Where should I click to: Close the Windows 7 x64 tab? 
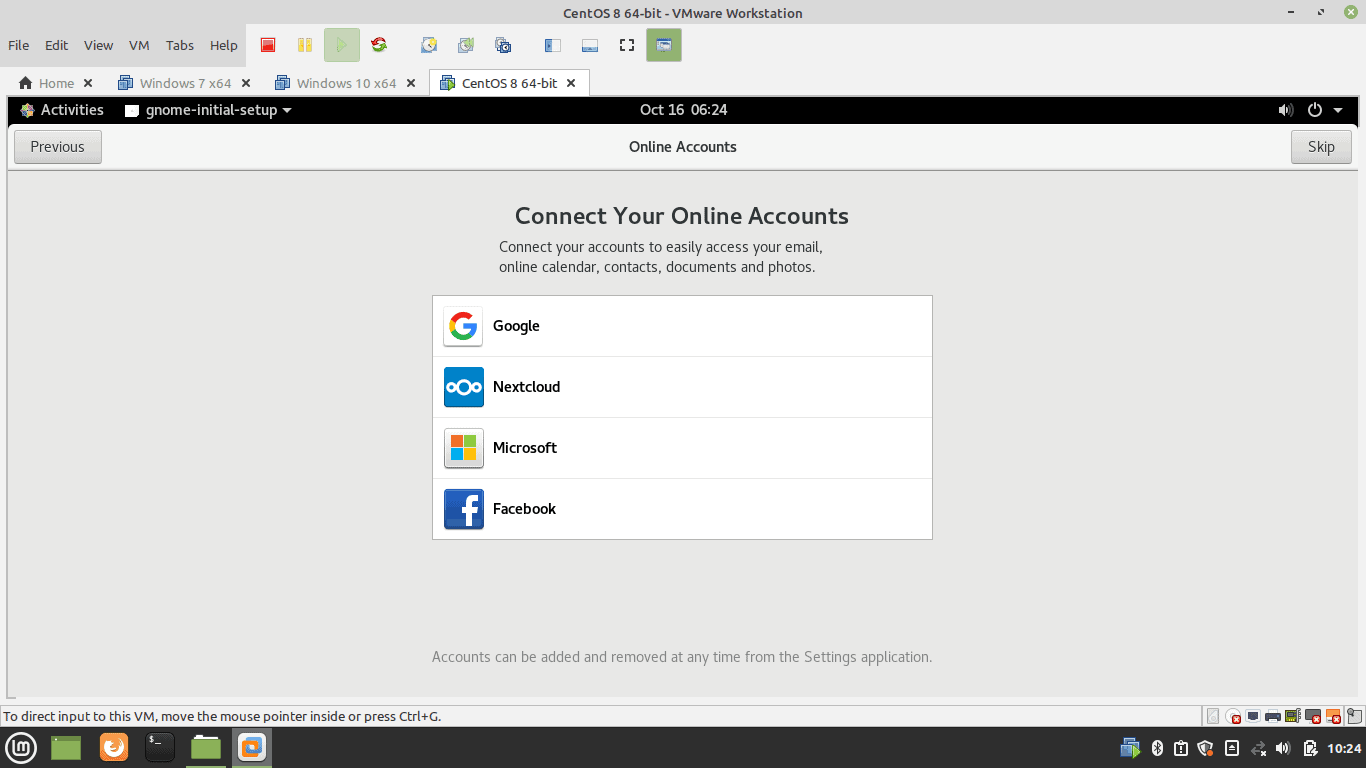(246, 83)
